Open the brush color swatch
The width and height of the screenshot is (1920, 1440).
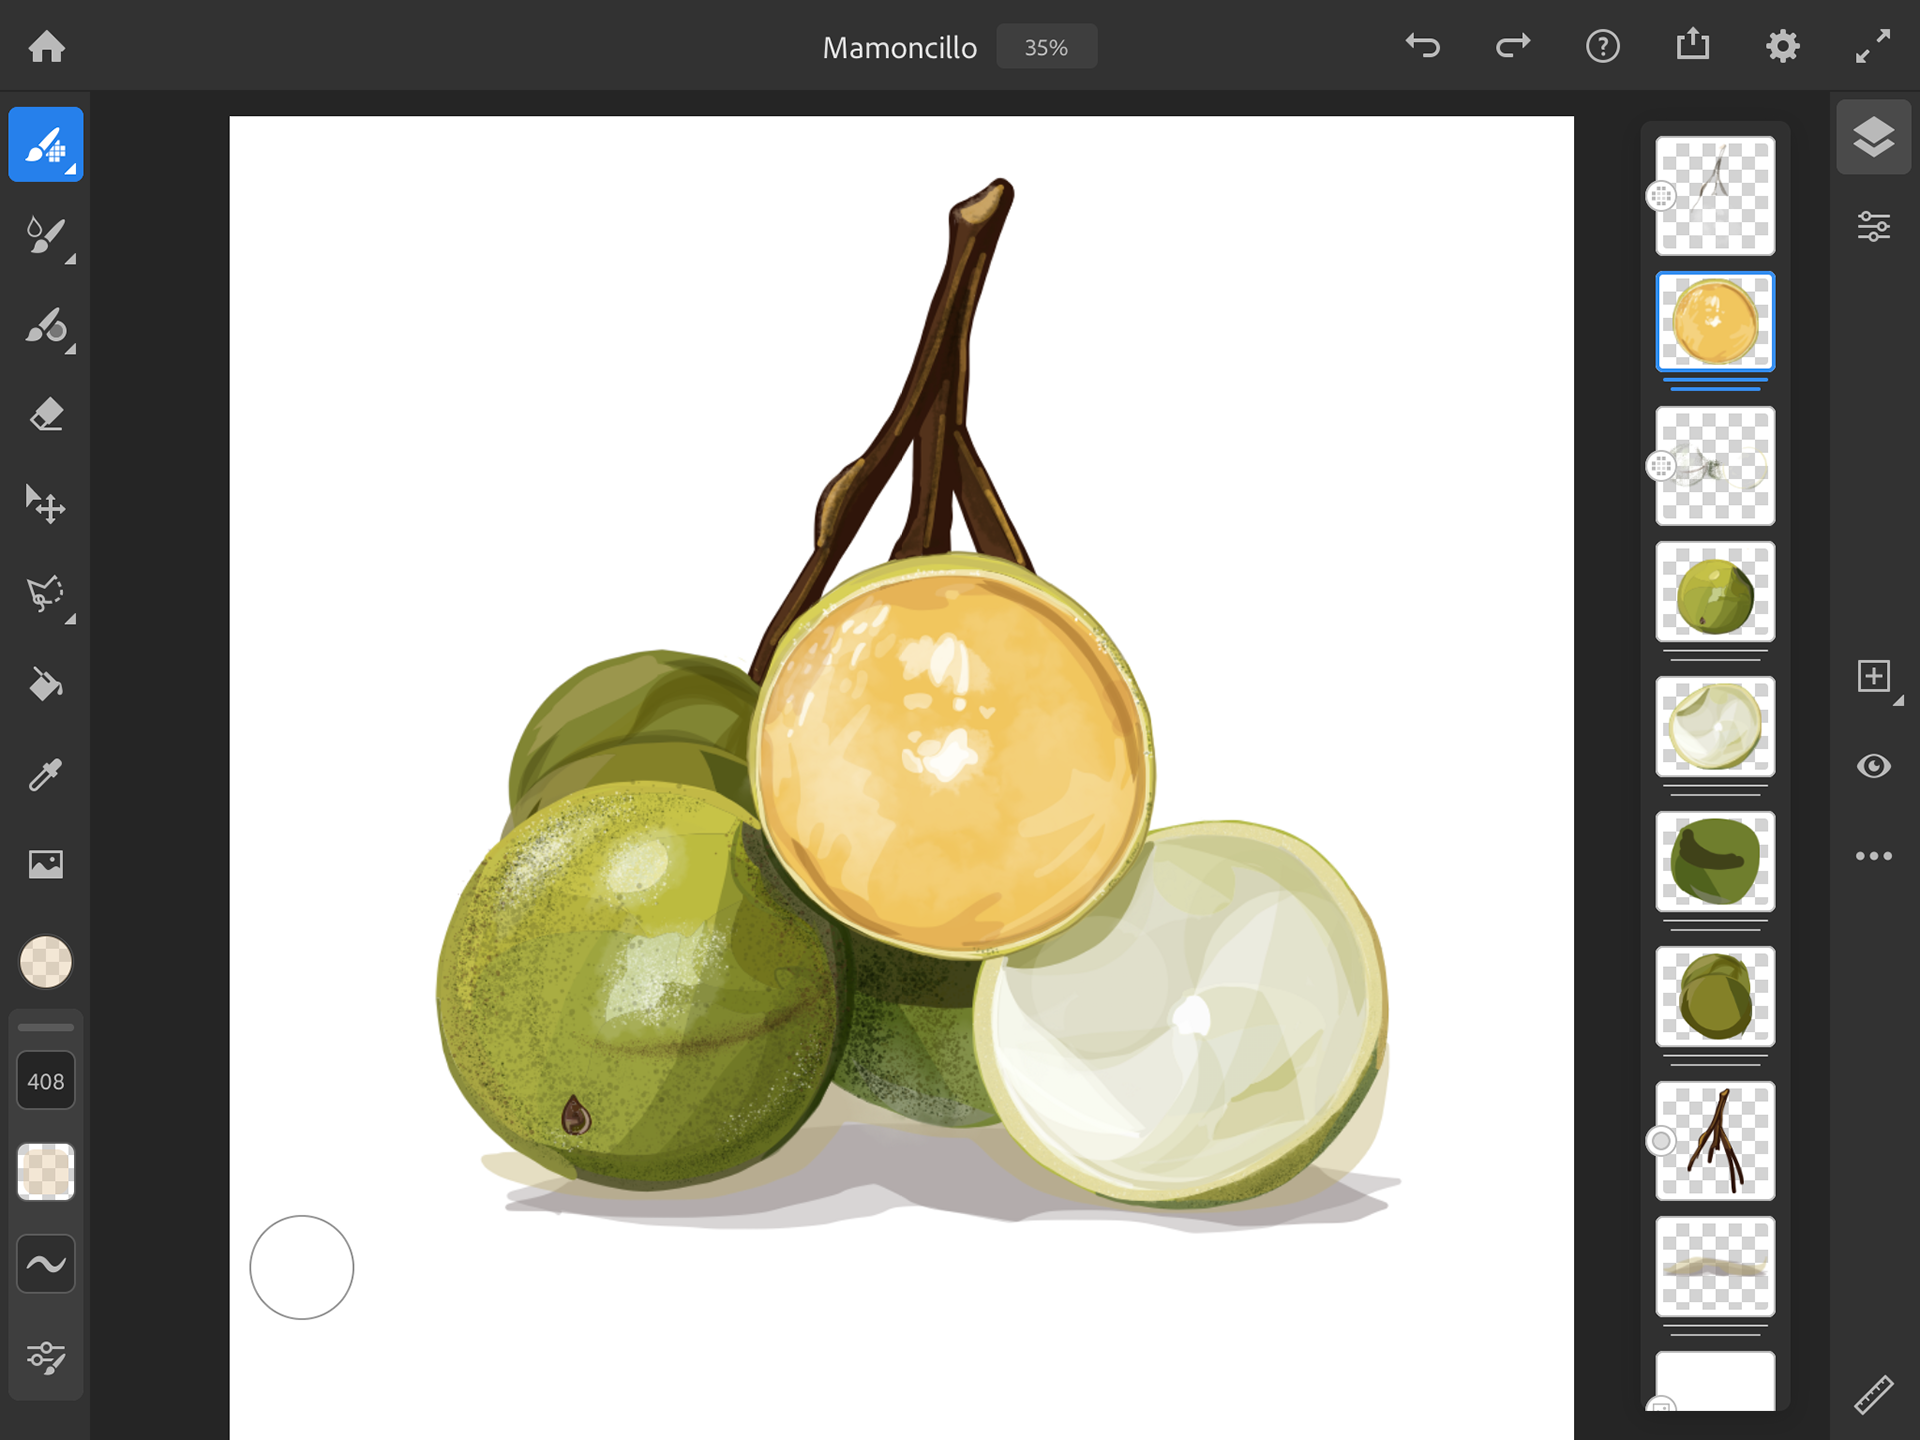point(46,962)
